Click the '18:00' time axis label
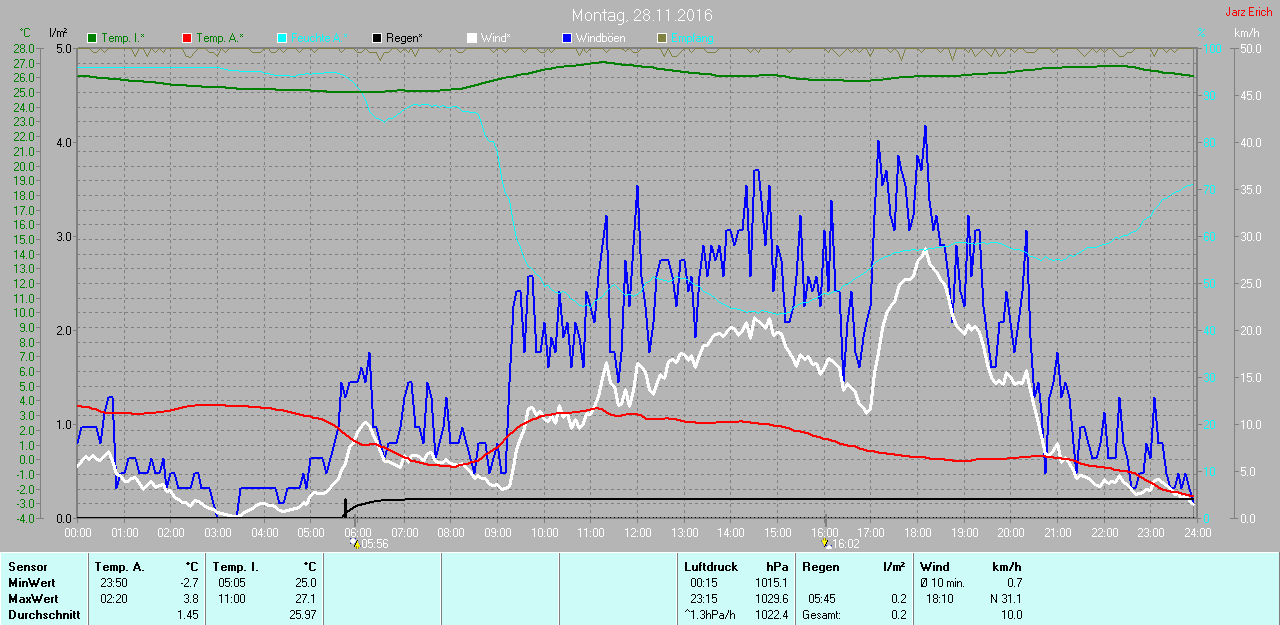This screenshot has height=625, width=1280. coord(917,532)
